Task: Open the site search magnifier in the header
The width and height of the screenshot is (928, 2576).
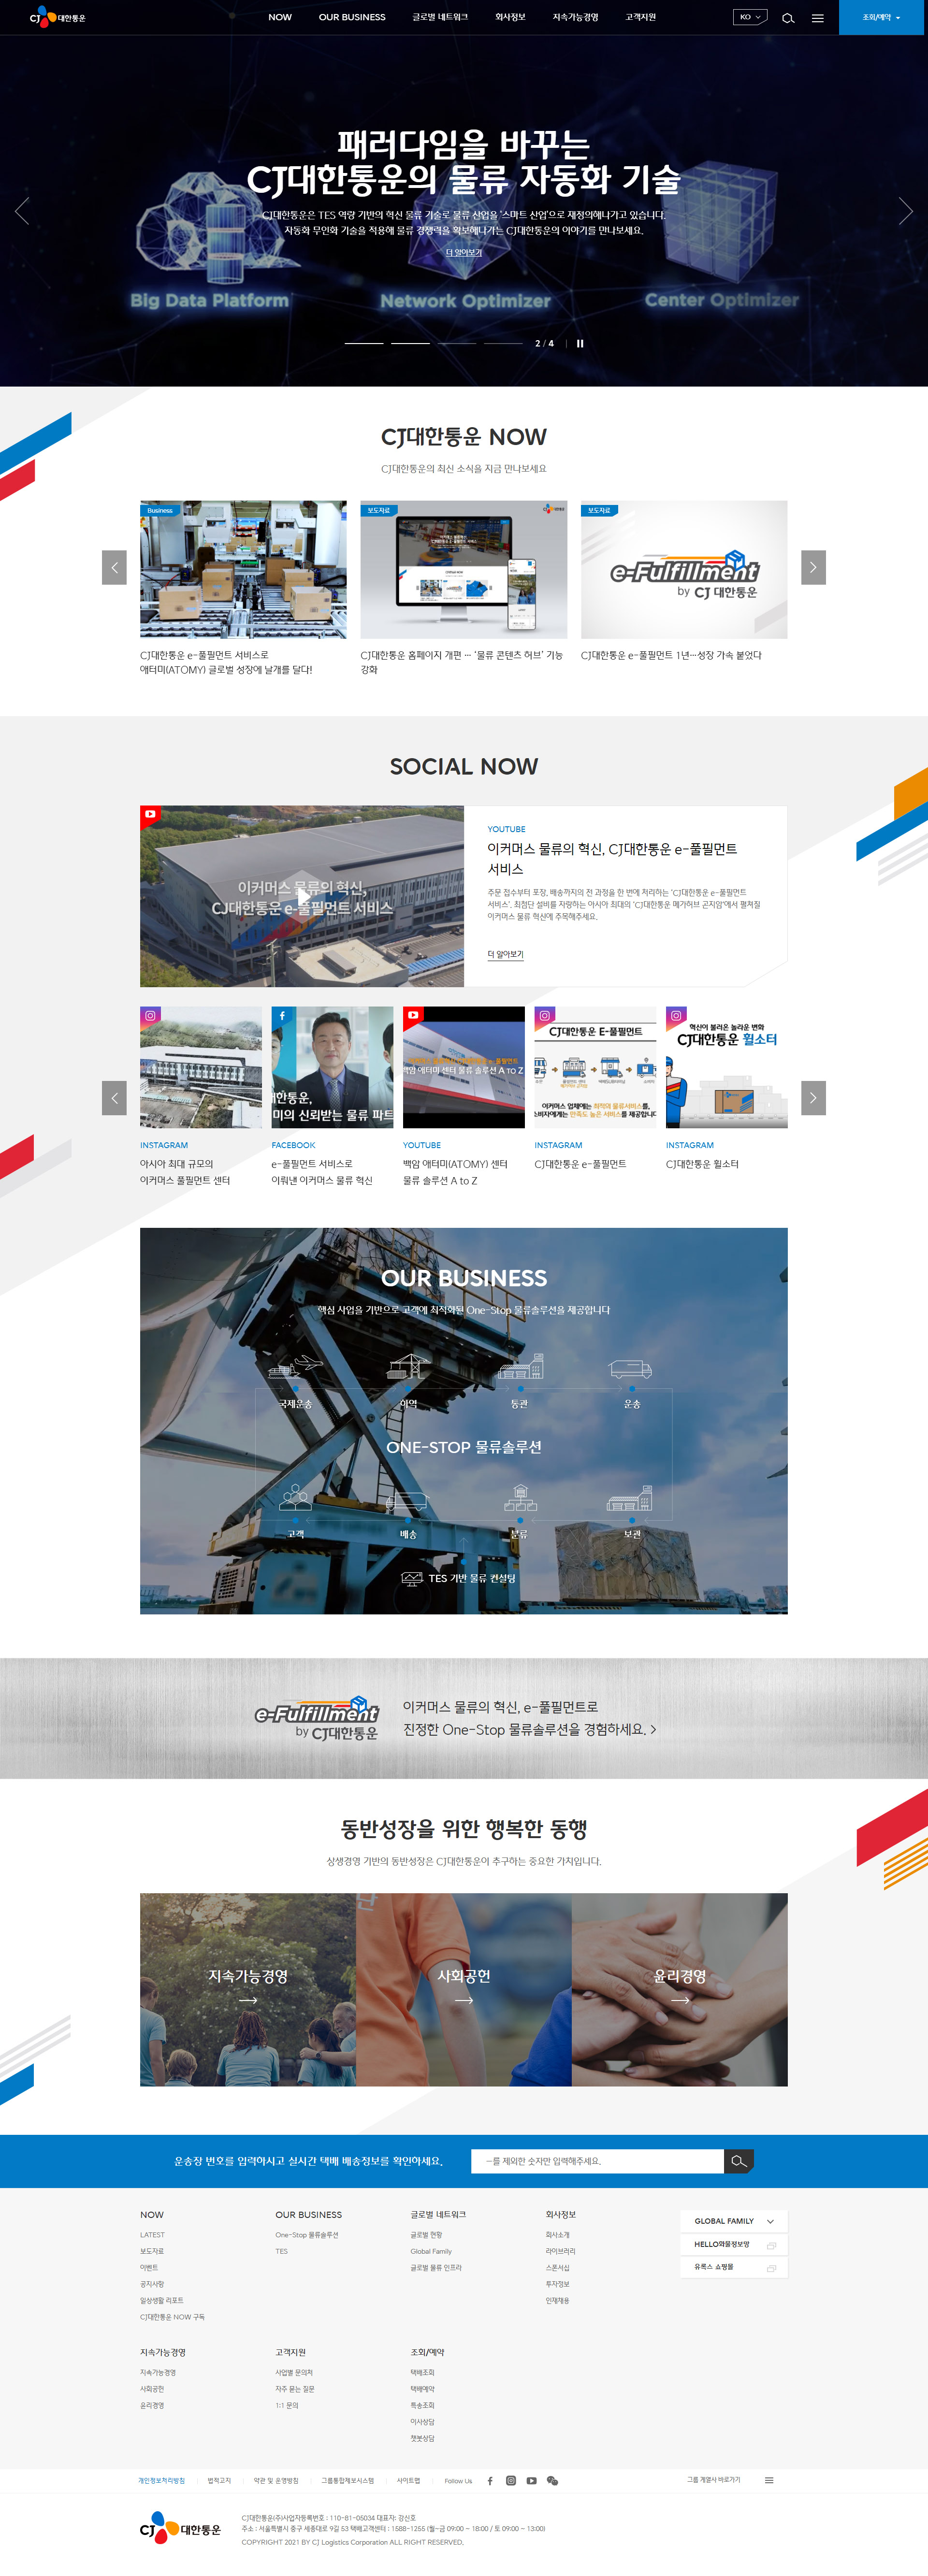Action: [x=788, y=17]
